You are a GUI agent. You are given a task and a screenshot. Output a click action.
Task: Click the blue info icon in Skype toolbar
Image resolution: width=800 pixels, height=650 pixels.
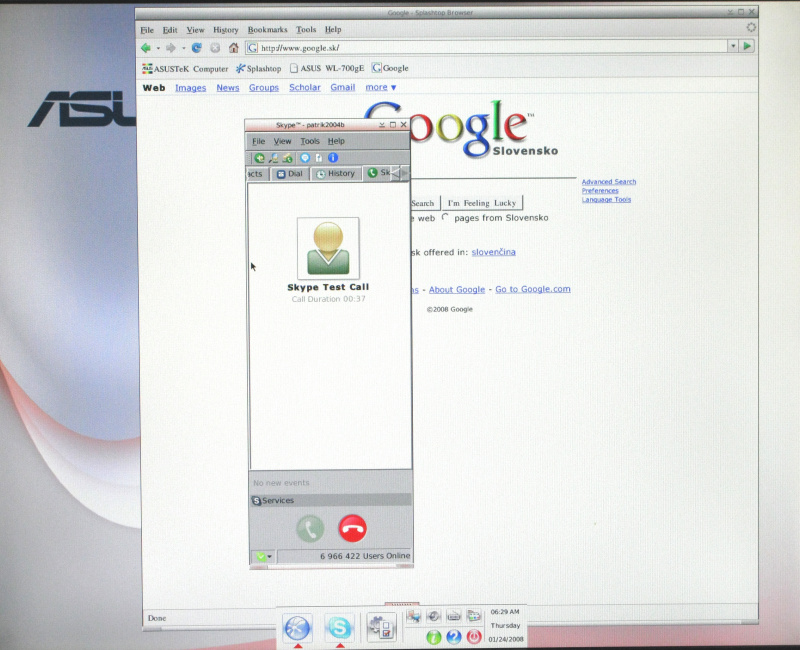[333, 158]
